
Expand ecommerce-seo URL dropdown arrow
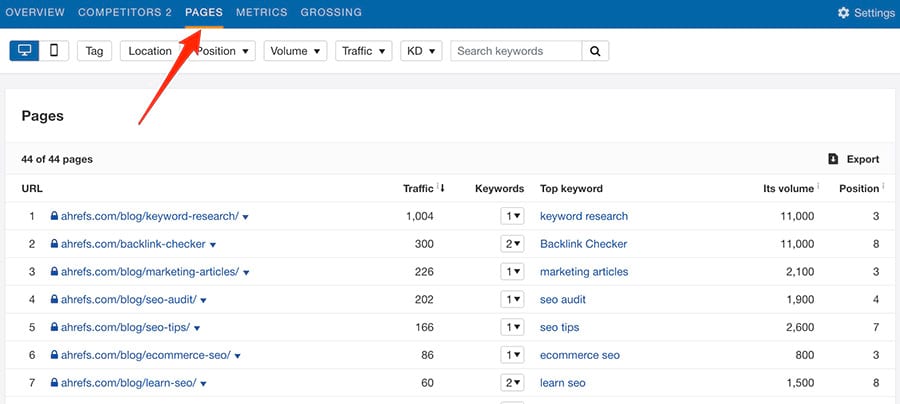point(238,356)
